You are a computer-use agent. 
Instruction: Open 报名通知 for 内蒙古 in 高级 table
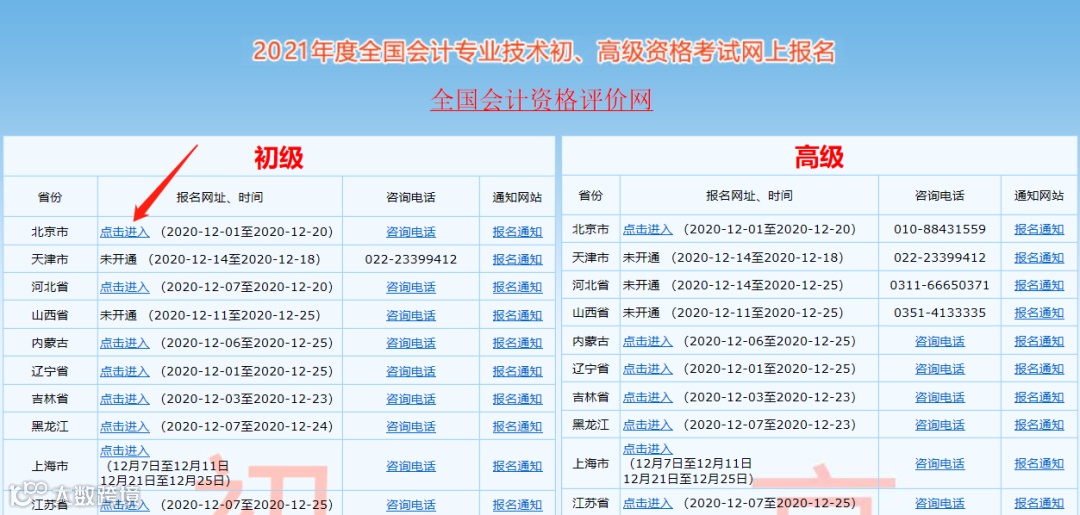point(1039,341)
